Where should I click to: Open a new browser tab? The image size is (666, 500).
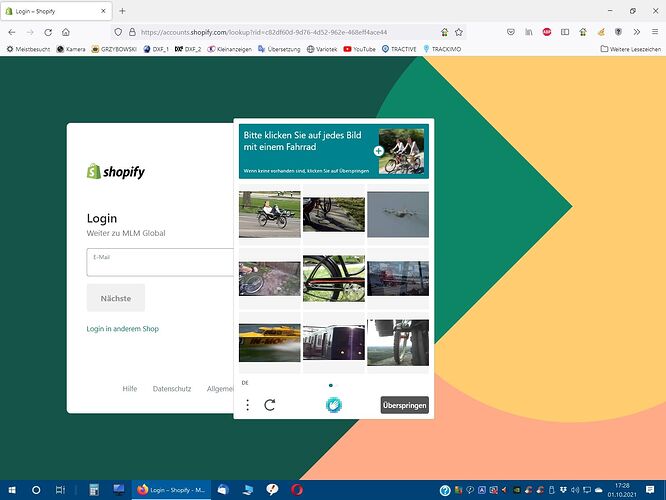(x=122, y=11)
